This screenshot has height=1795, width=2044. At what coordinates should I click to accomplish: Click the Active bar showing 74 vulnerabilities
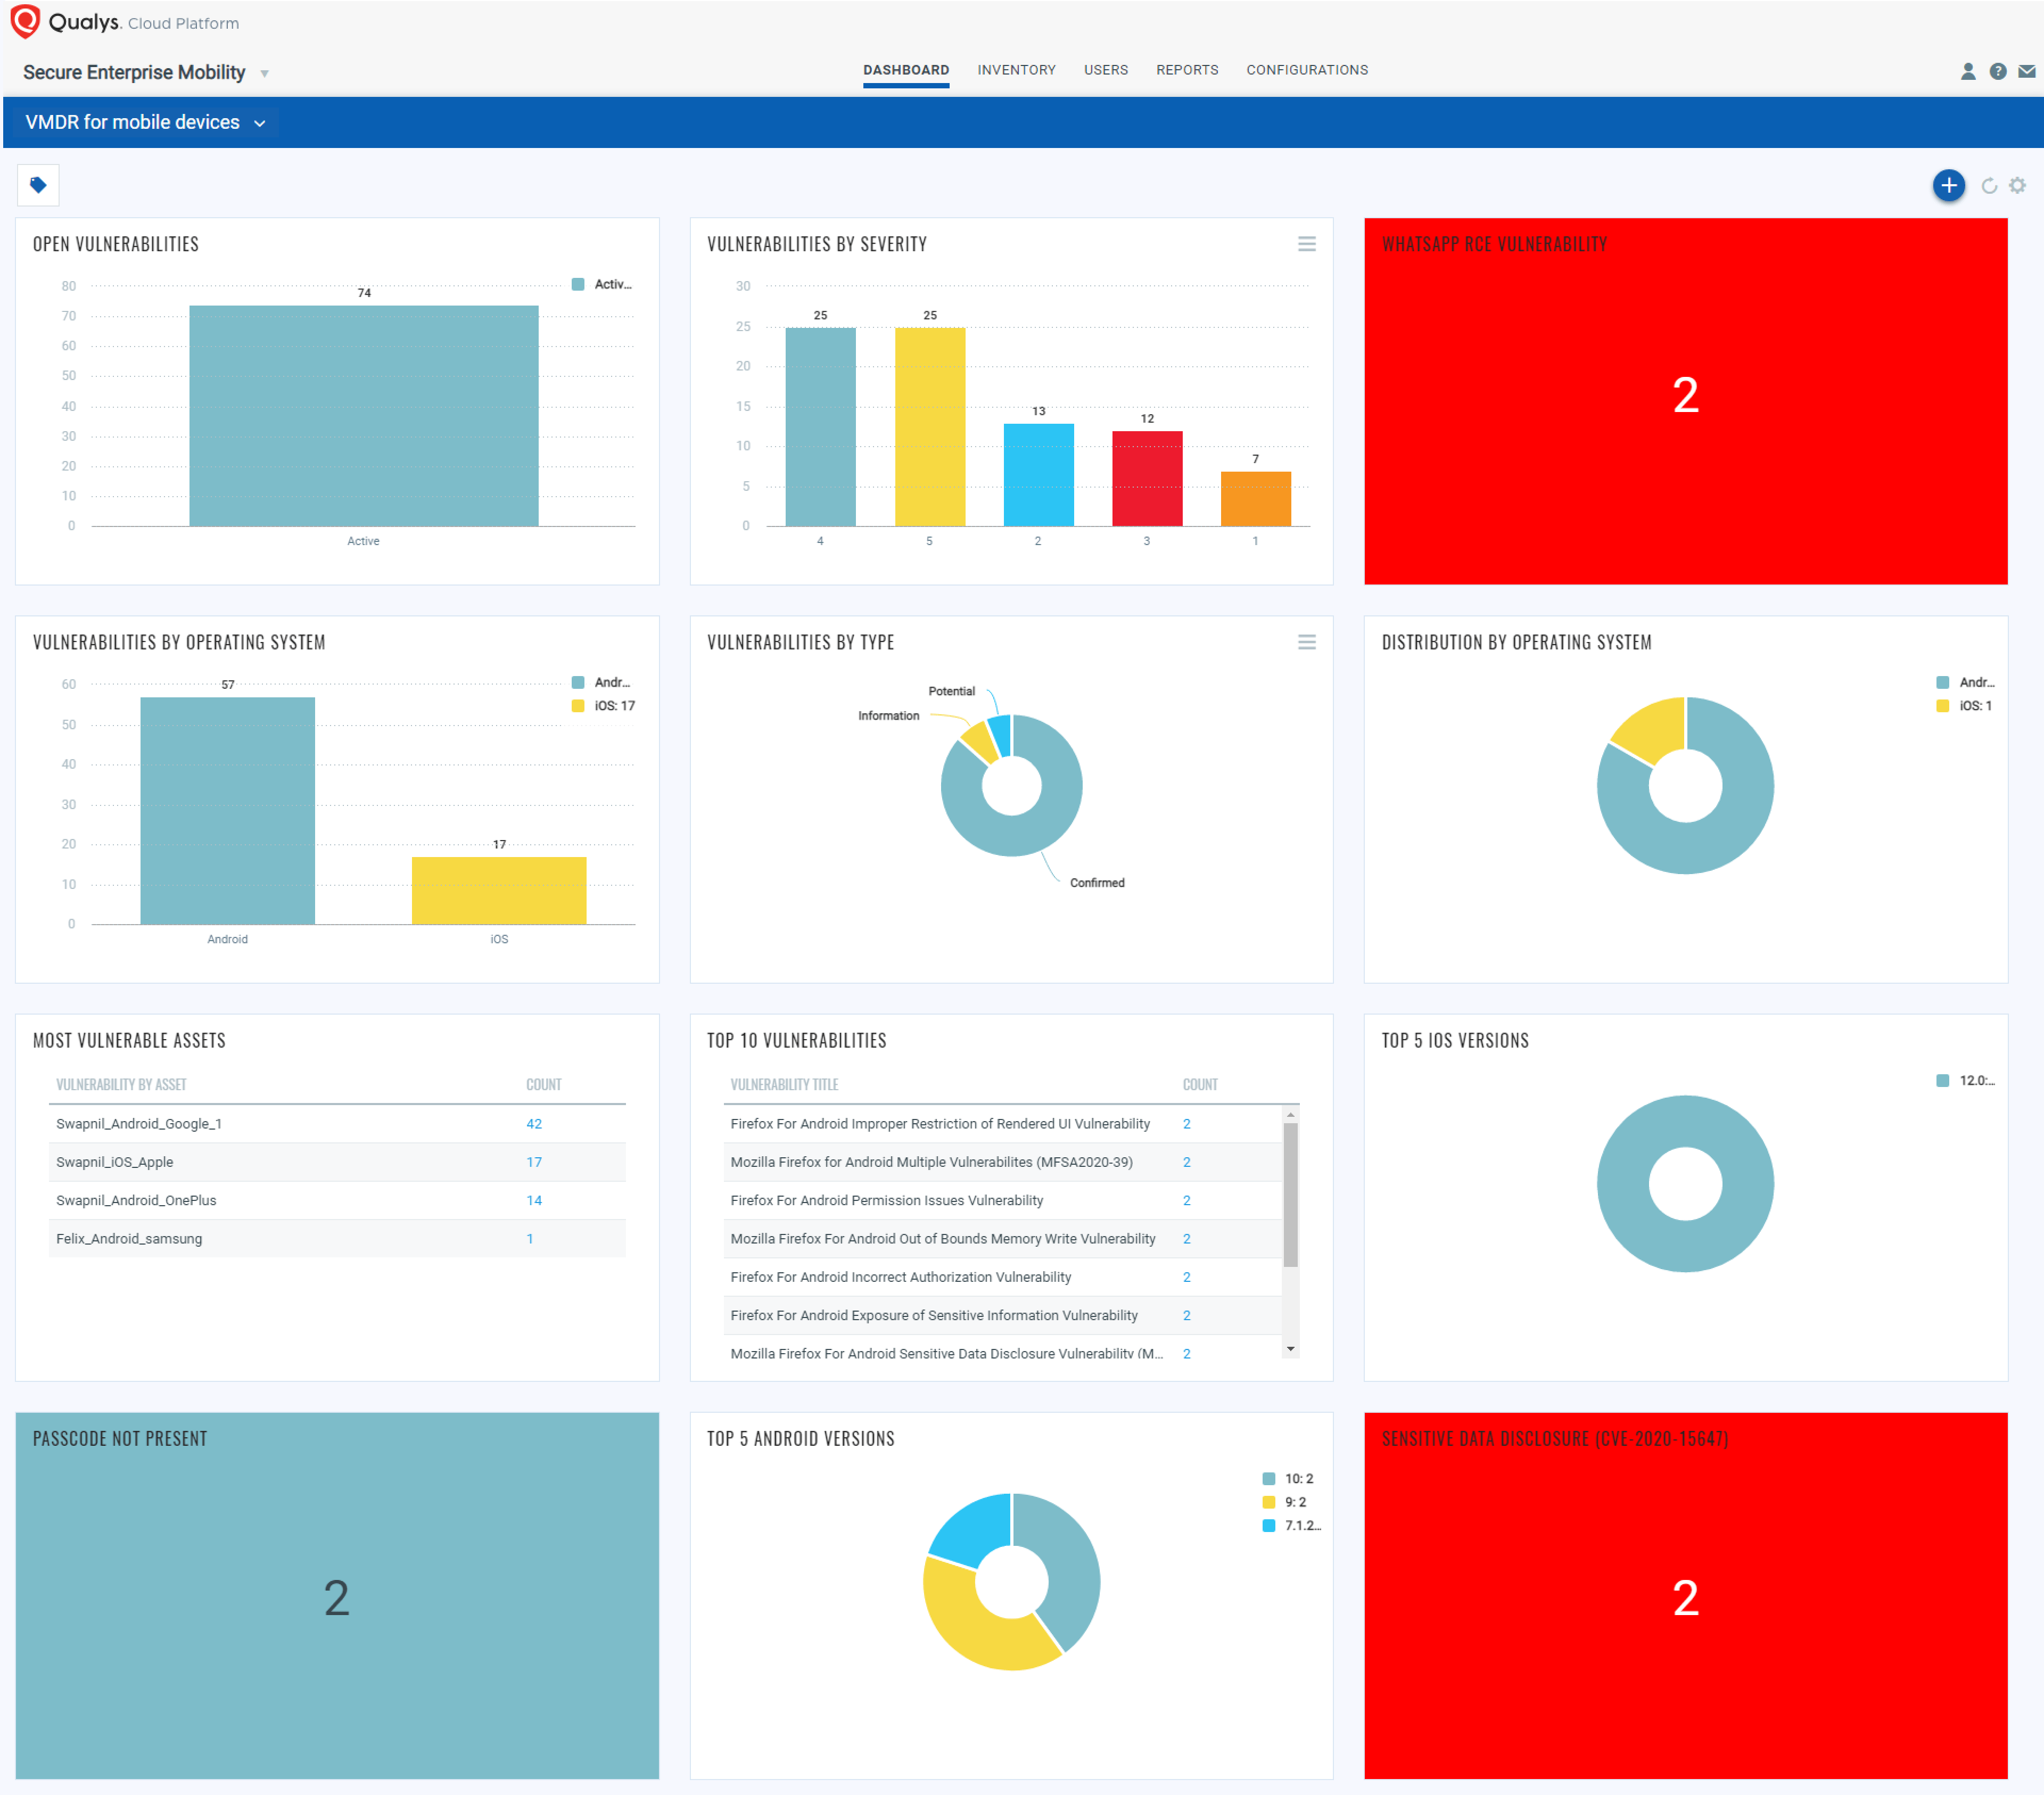click(364, 416)
